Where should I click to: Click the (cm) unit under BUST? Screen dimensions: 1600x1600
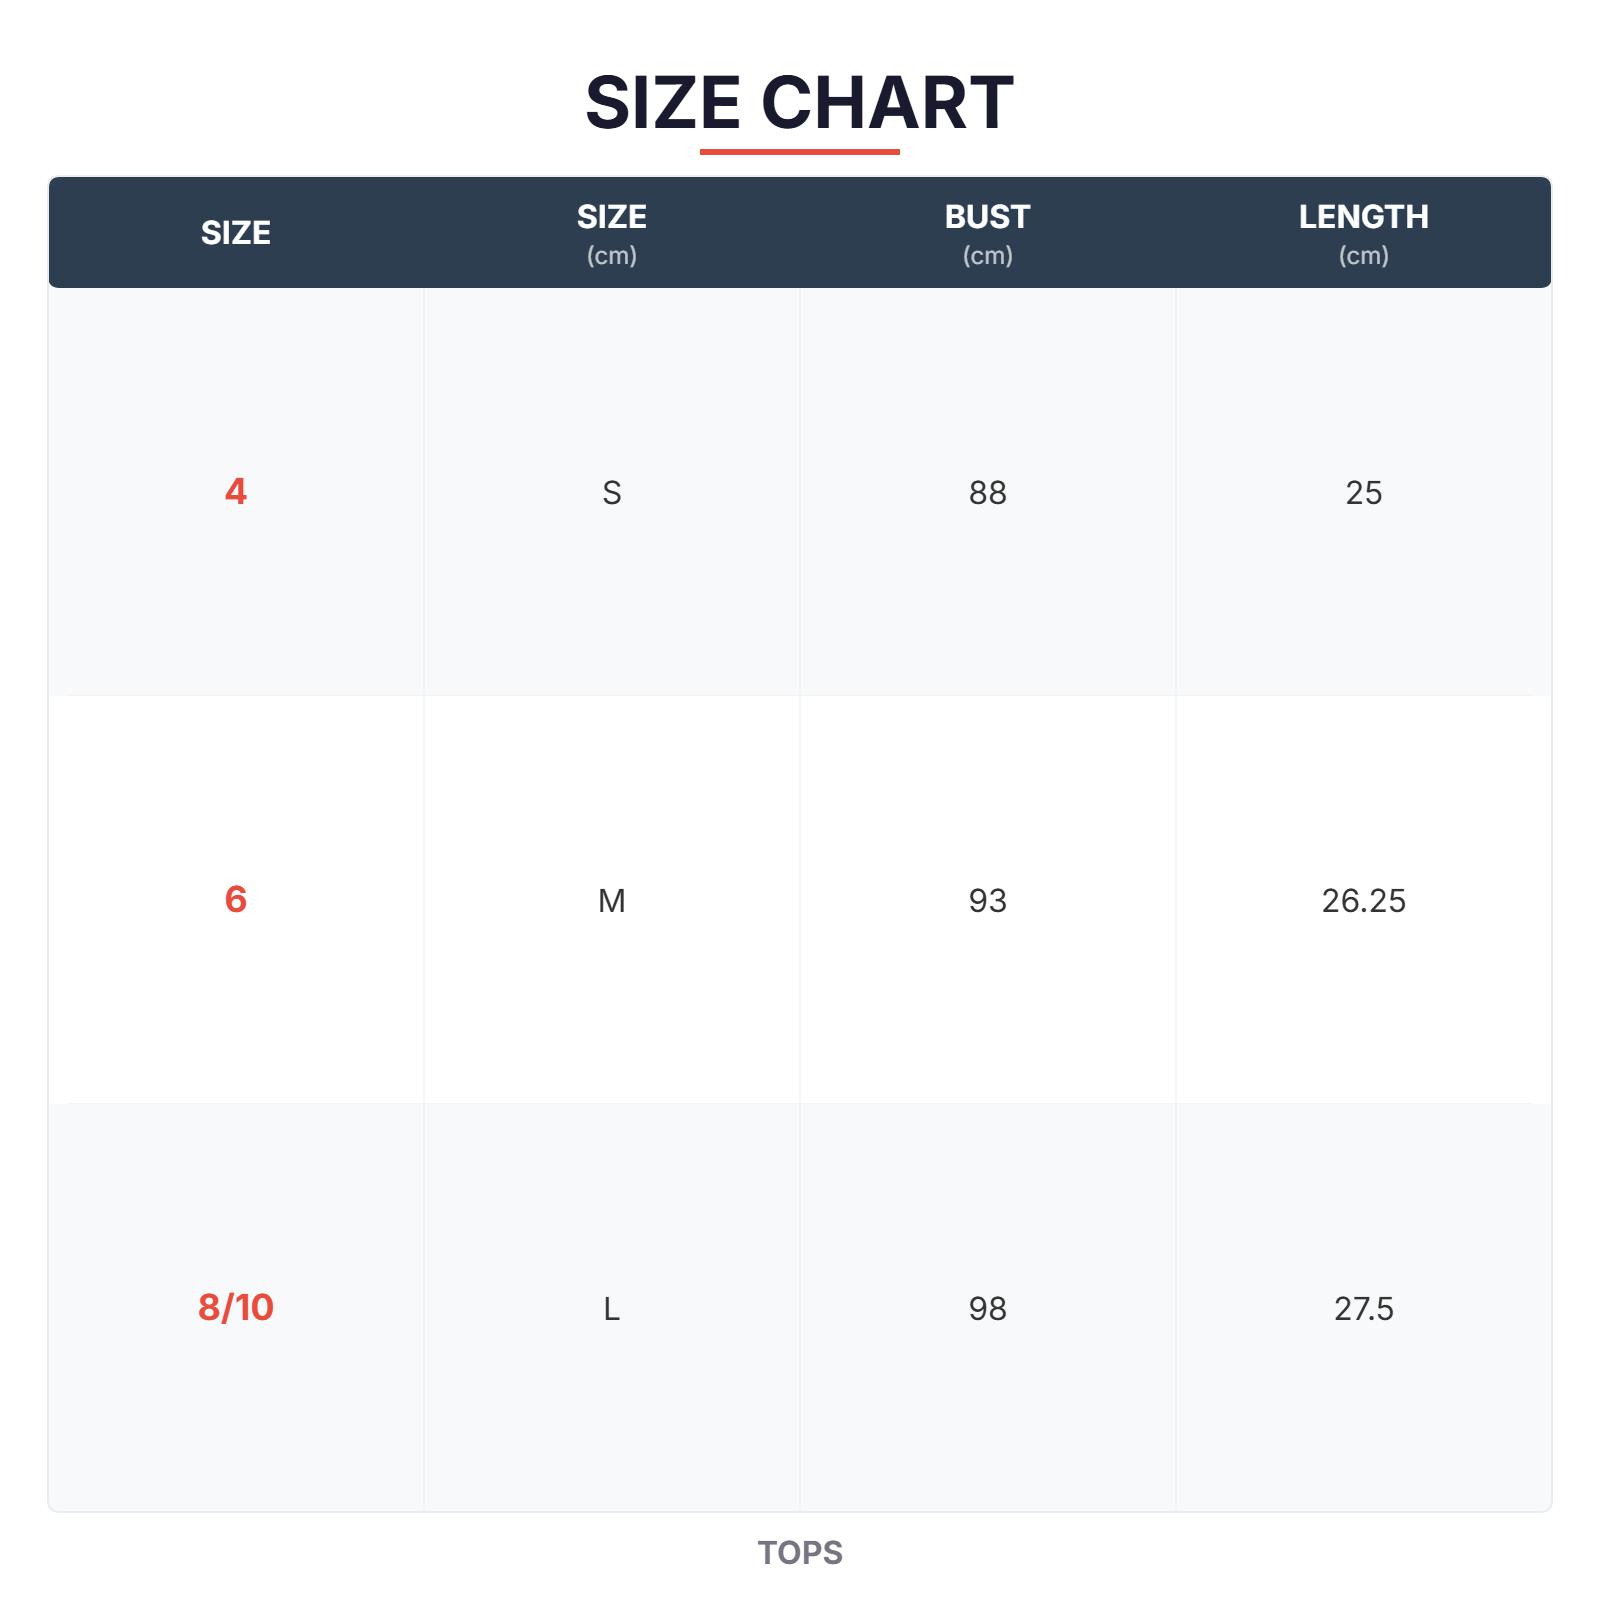point(987,256)
